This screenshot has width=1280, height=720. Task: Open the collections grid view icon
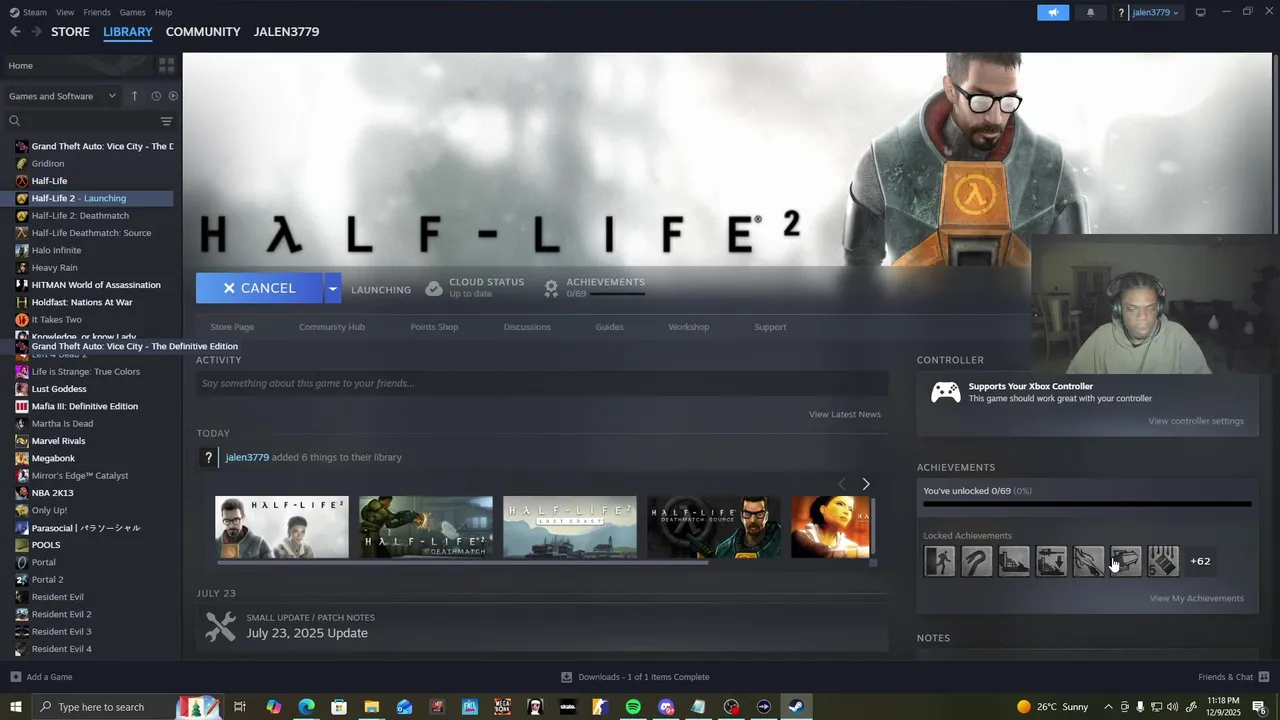point(166,65)
